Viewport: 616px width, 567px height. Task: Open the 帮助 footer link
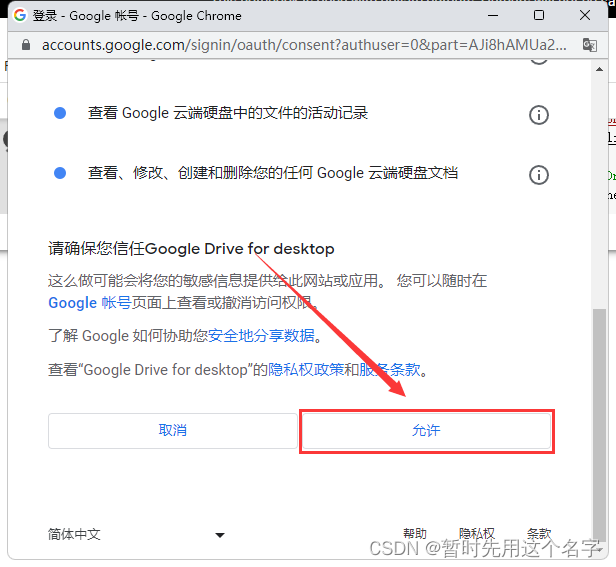(x=415, y=534)
